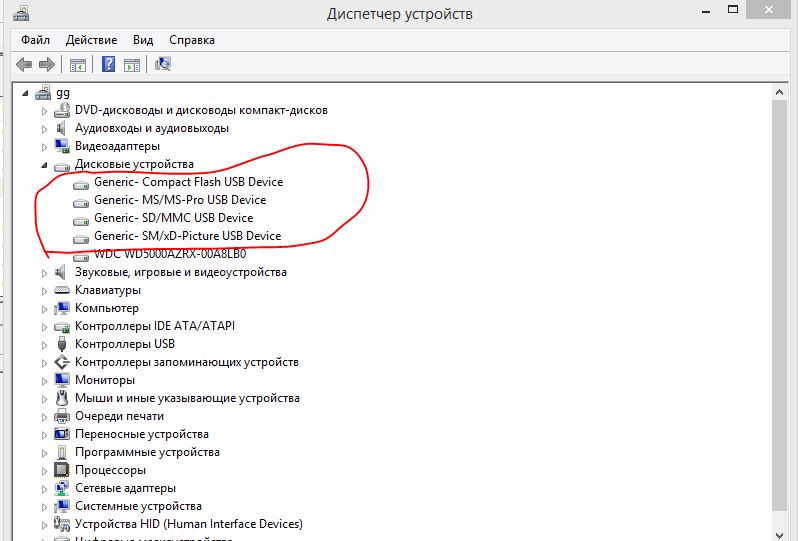
Task: Click the Forward arrow toolbar button
Action: click(x=46, y=65)
